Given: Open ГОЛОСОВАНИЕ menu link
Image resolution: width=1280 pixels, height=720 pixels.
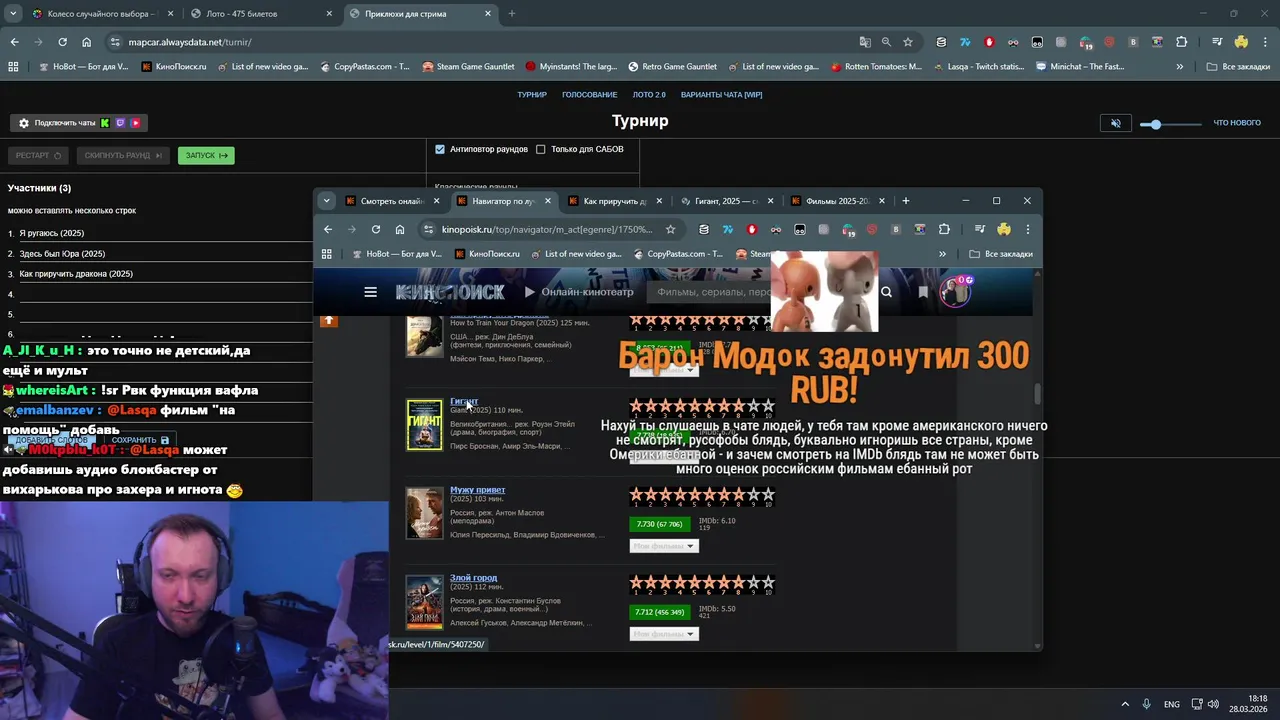Looking at the screenshot, I should [589, 94].
